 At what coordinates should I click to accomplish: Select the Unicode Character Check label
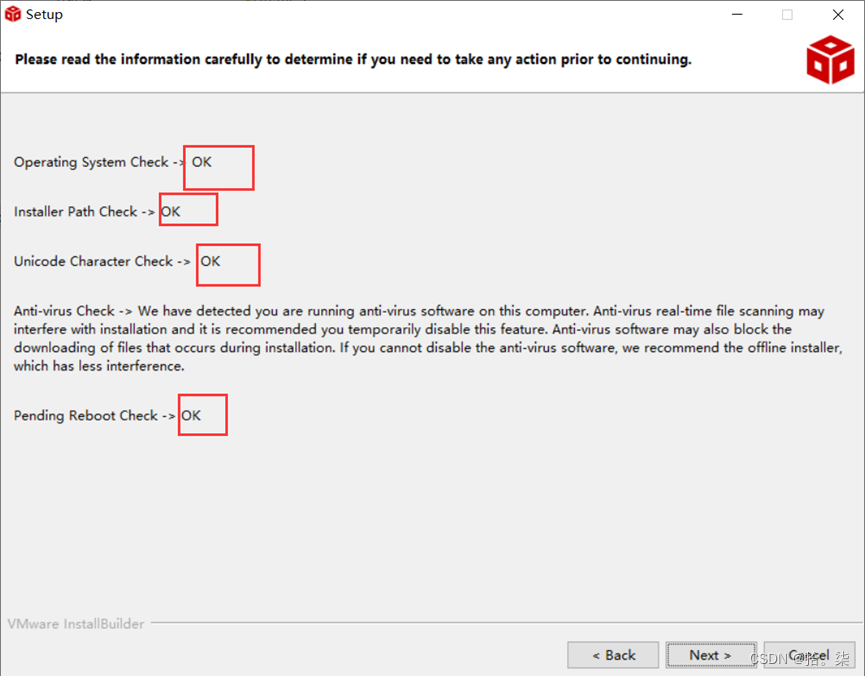coord(93,262)
